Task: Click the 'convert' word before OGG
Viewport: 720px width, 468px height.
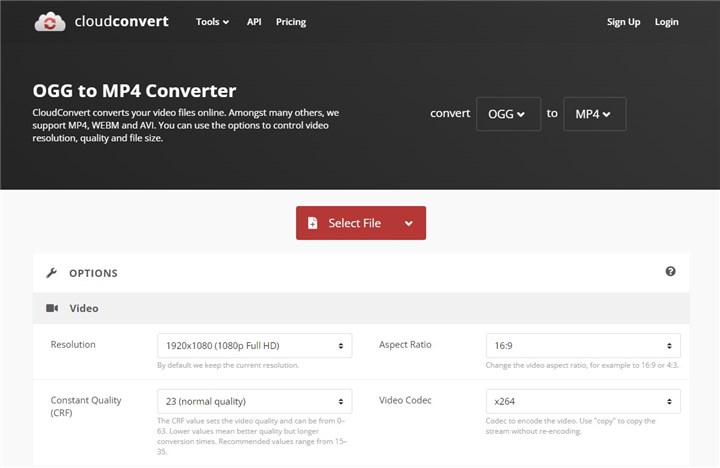Action: coord(450,113)
